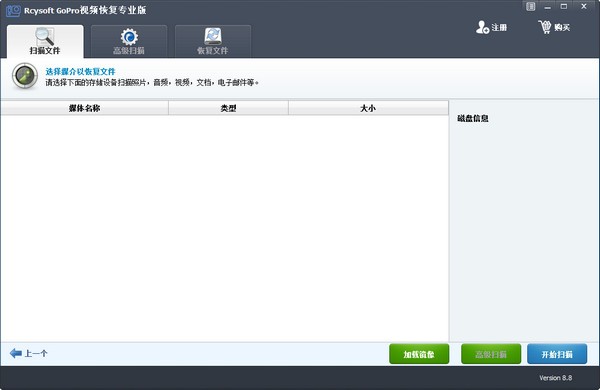
Task: Click the Rcysoft GoPro app logo icon
Action: pos(13,10)
